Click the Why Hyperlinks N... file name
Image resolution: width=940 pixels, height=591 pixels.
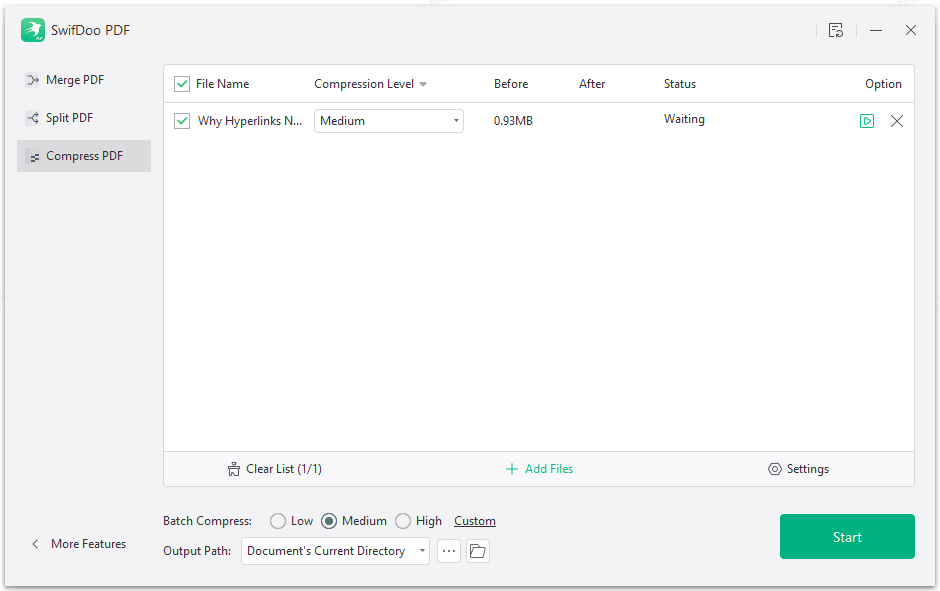(x=250, y=121)
